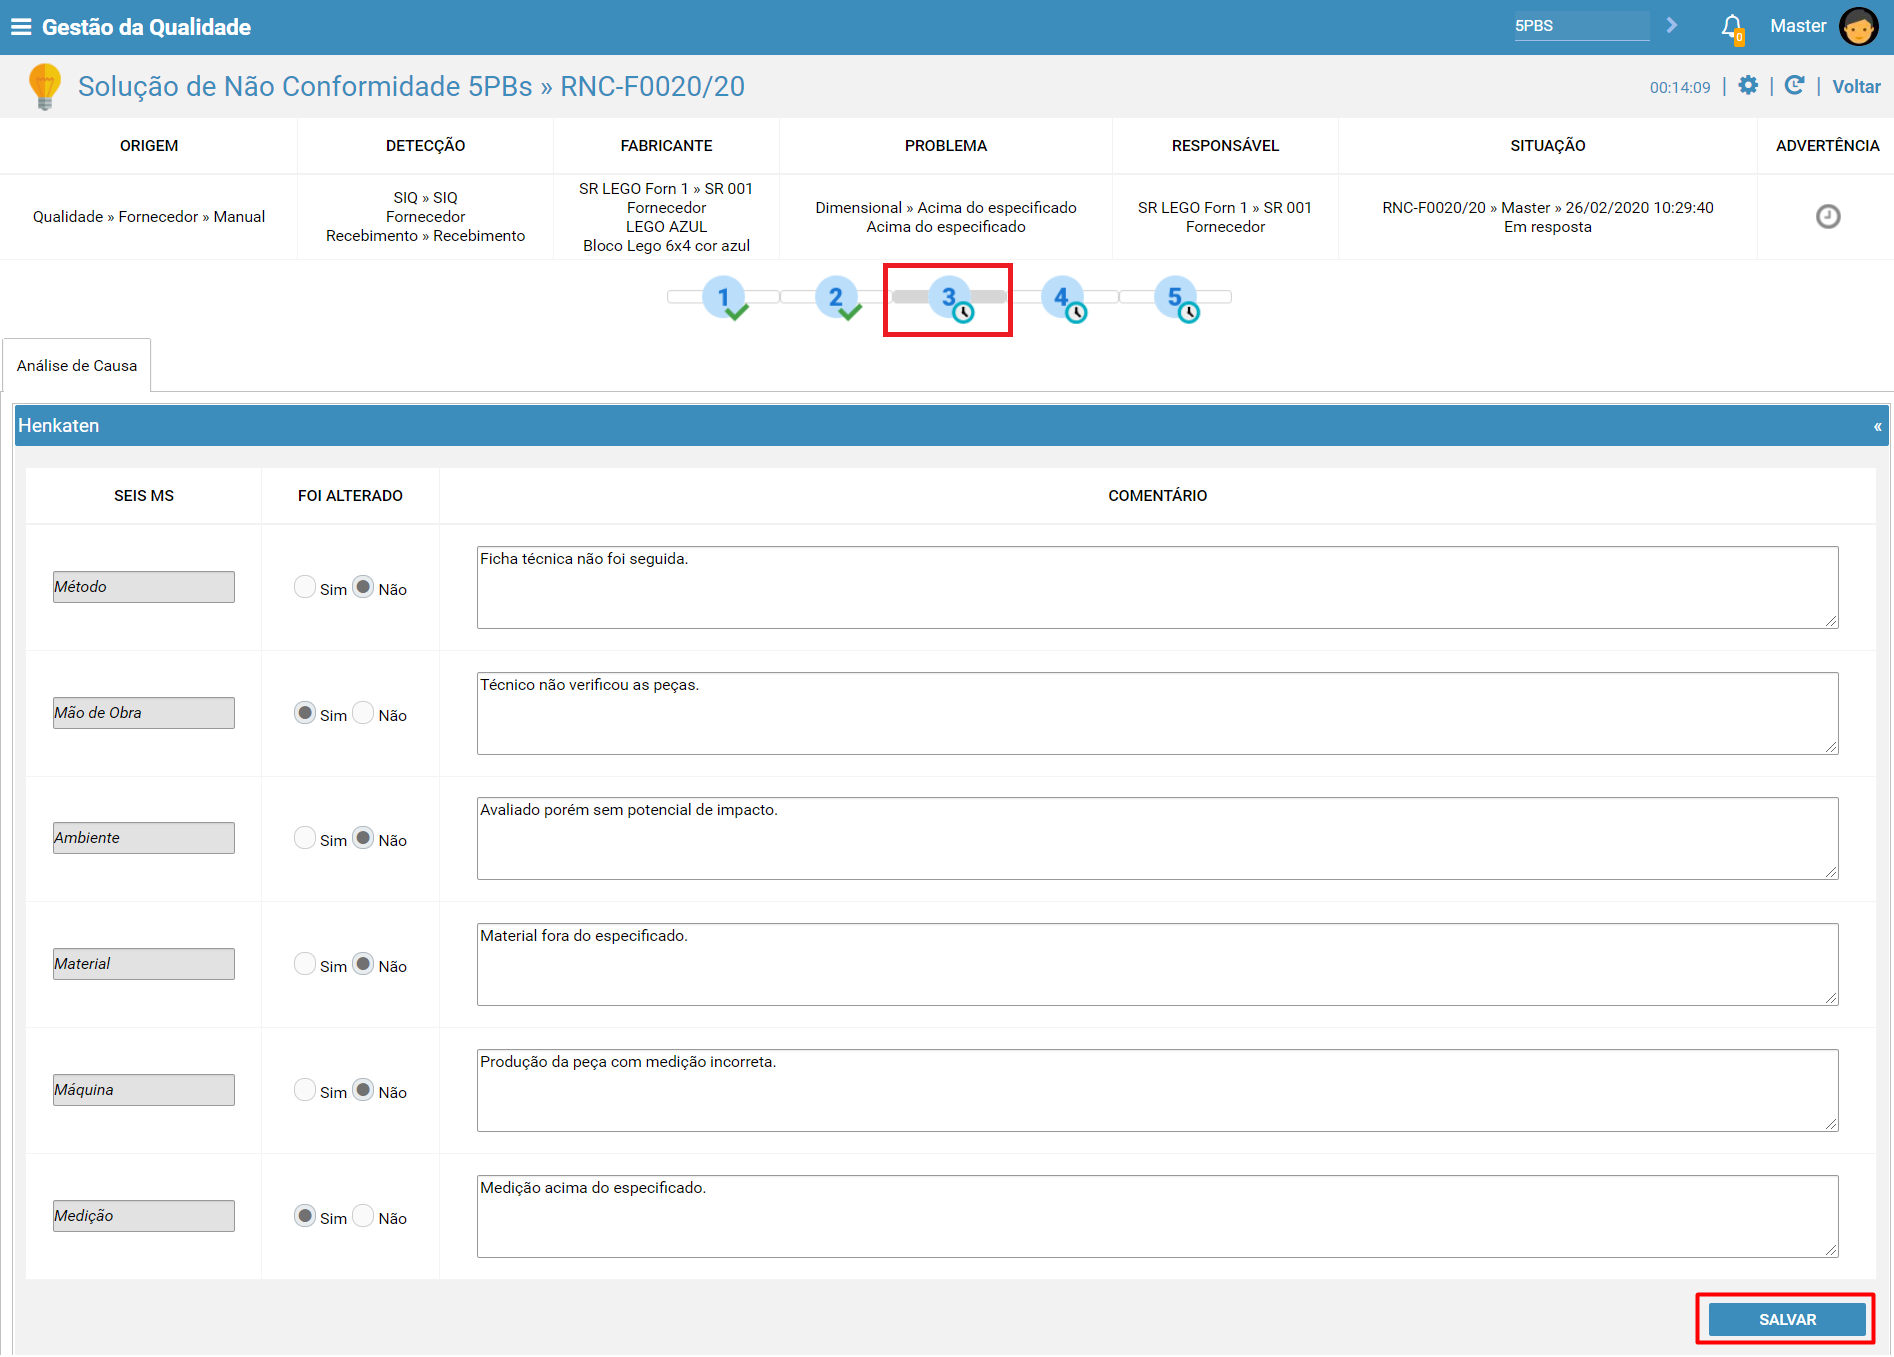Click the Material comment textarea
This screenshot has width=1894, height=1357.
point(1157,964)
